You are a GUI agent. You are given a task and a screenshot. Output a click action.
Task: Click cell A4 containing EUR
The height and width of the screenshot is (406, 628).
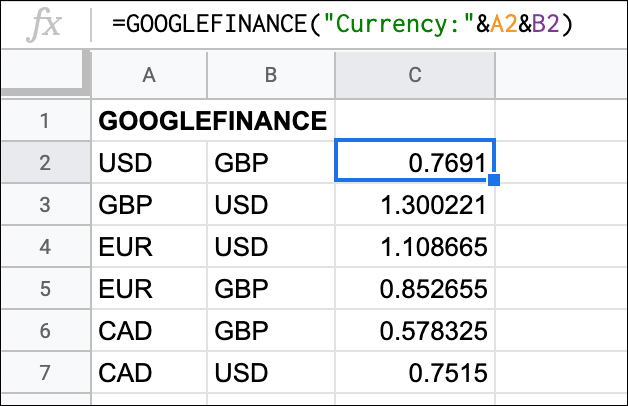pos(149,246)
